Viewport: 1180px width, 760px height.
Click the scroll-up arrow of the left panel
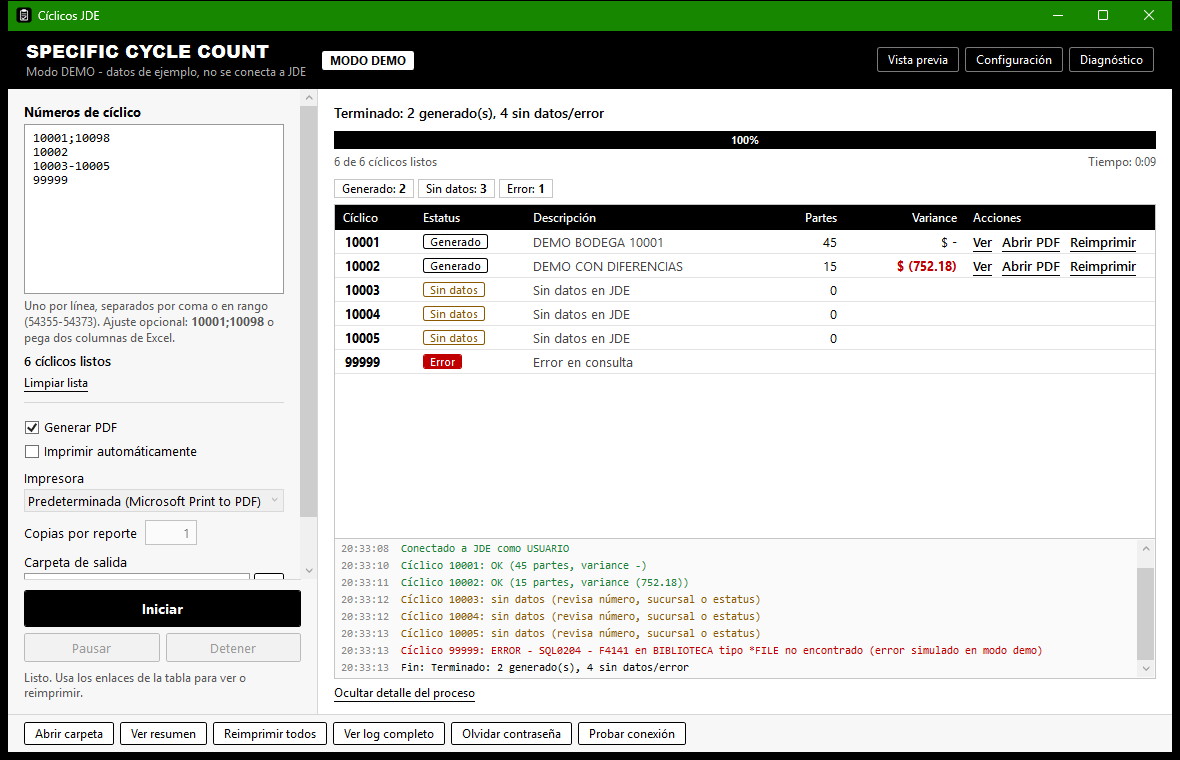pyautogui.click(x=309, y=98)
